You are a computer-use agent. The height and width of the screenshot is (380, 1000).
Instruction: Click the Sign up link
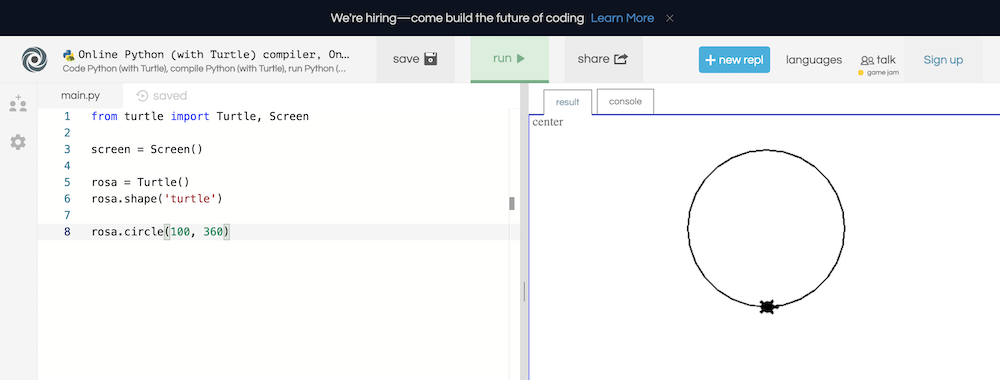tap(943, 60)
